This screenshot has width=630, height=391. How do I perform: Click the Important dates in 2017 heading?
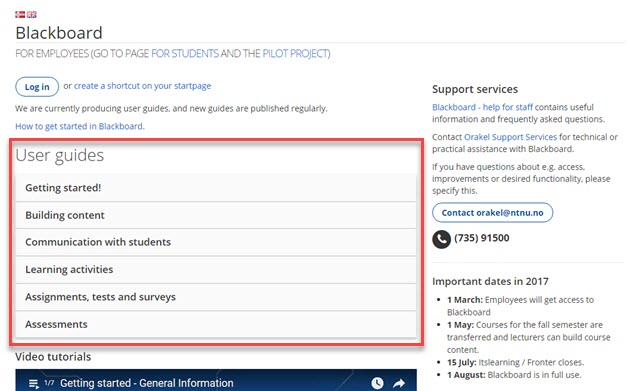pyautogui.click(x=490, y=281)
